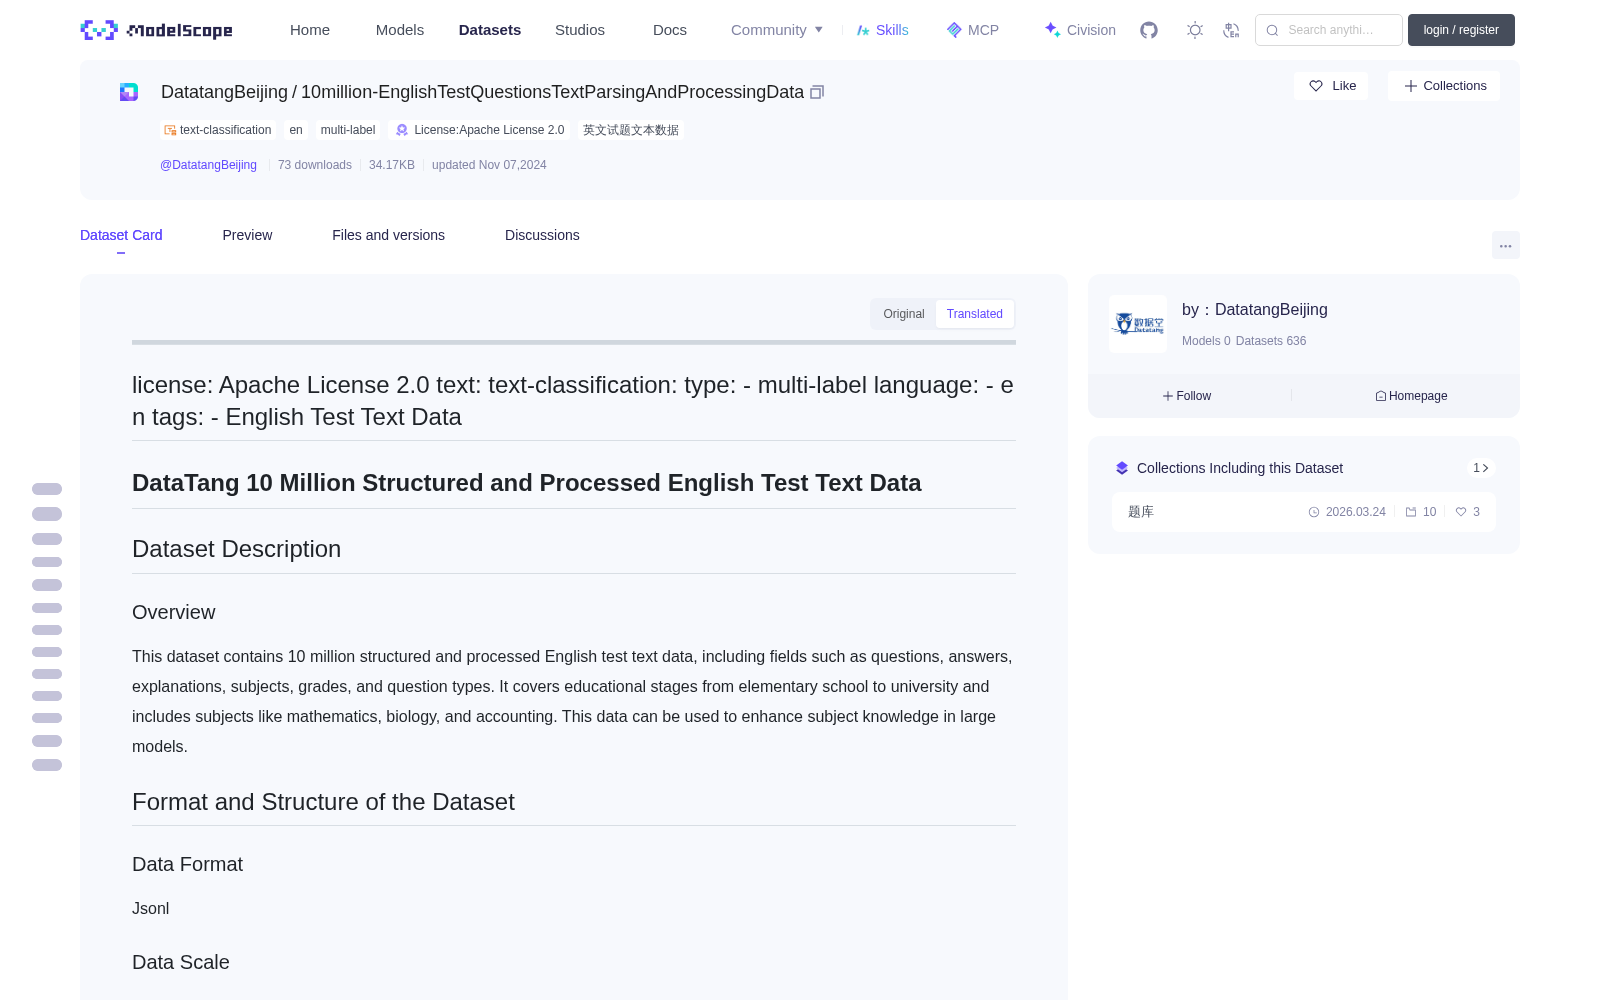Open the Models navigation item

click(400, 30)
